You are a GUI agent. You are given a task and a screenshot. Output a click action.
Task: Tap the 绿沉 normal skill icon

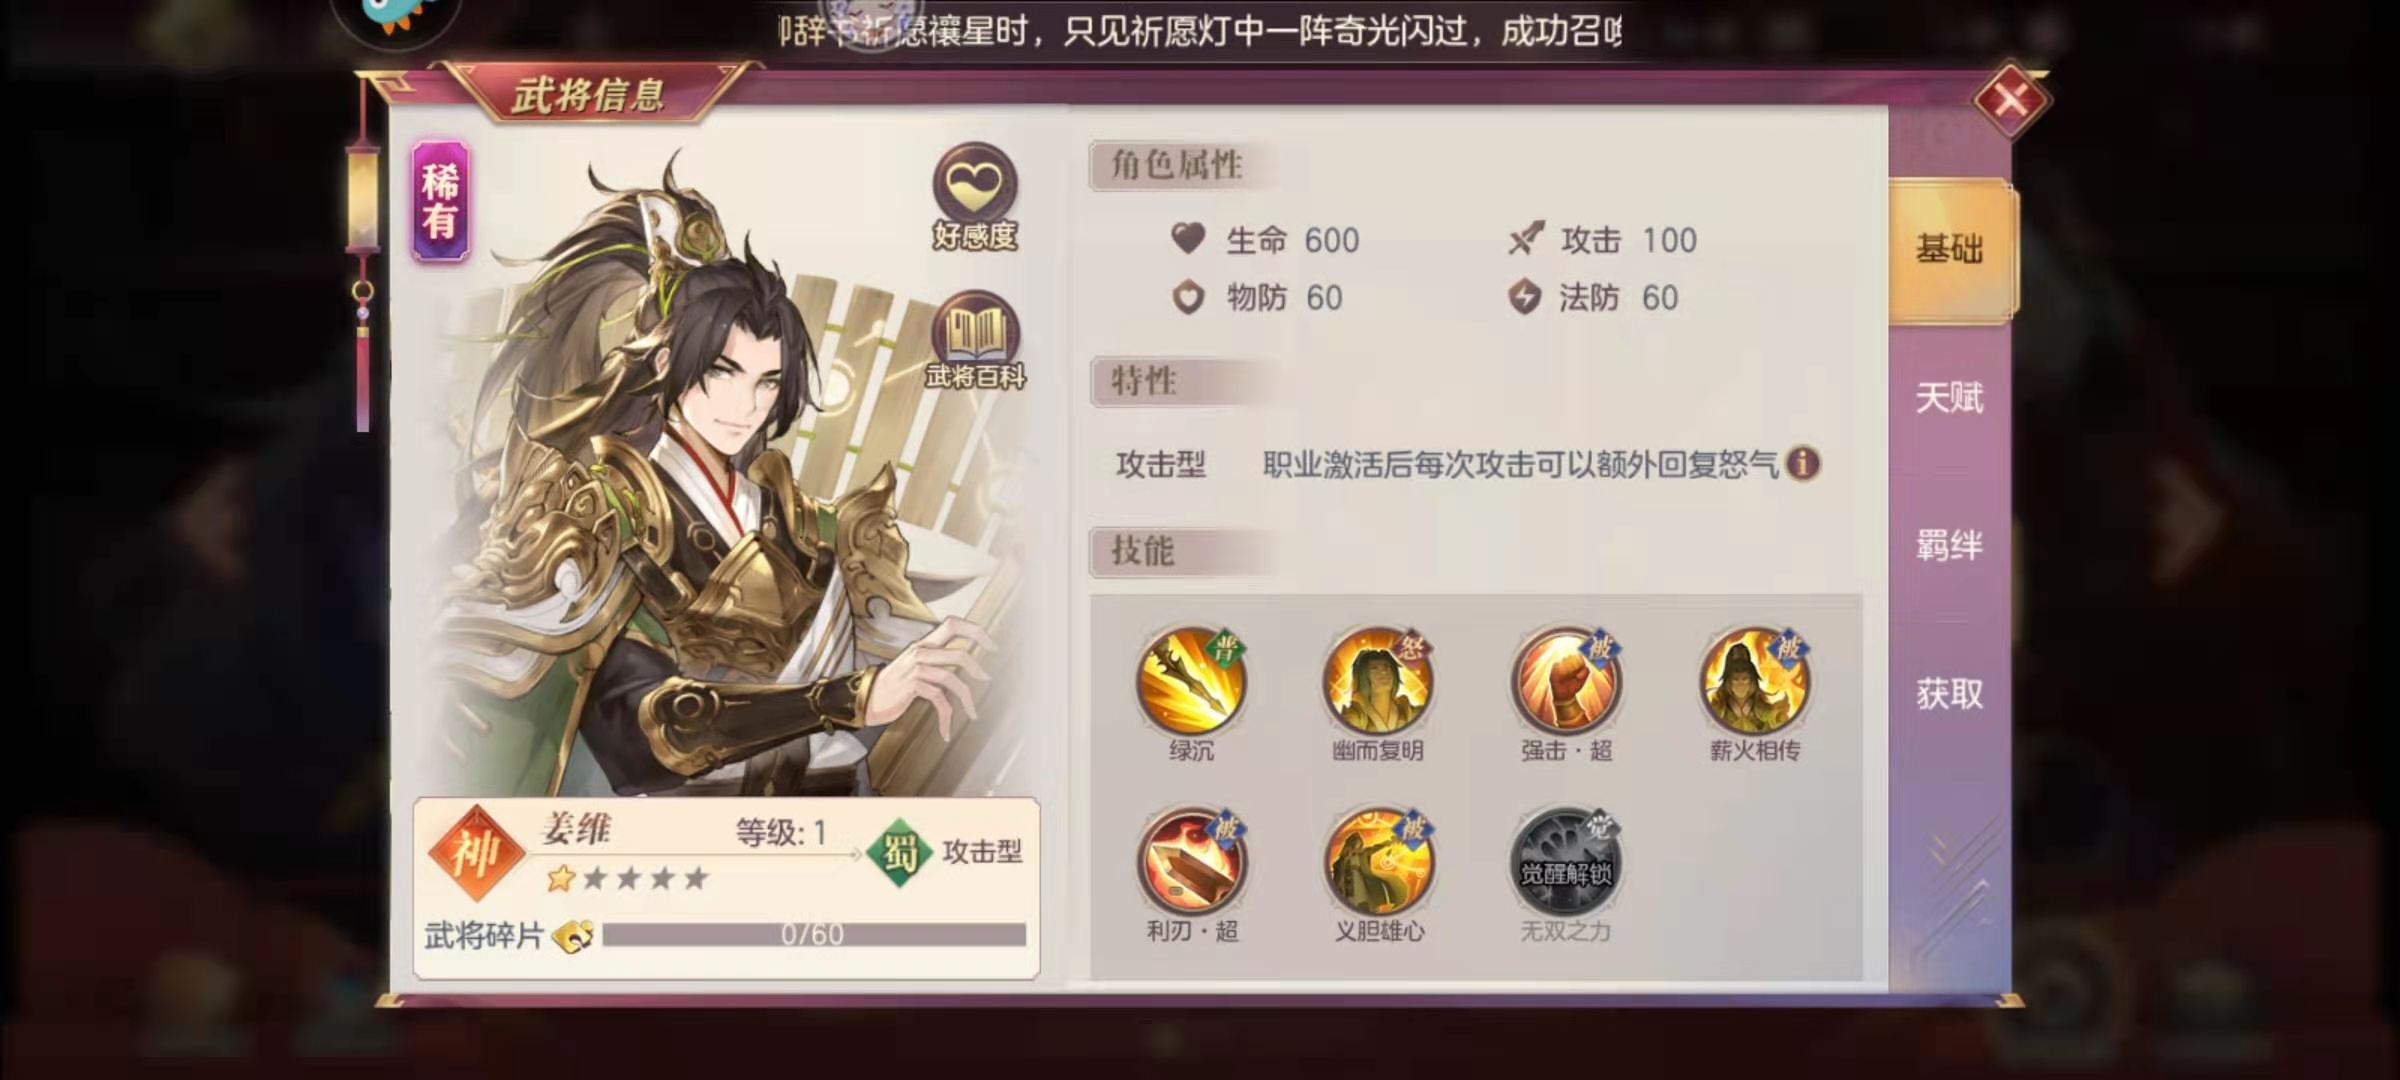point(1191,680)
